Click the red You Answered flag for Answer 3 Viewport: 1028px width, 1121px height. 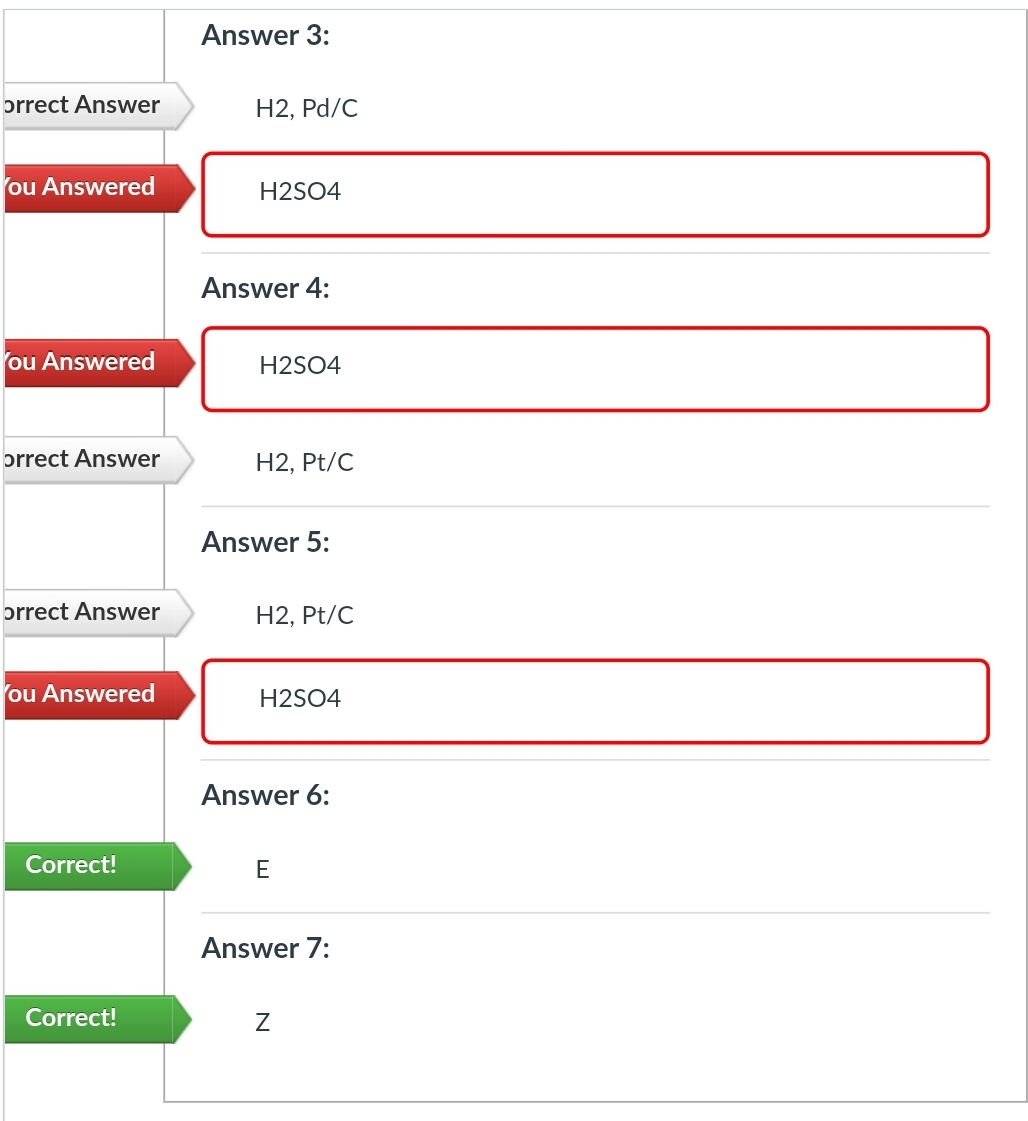90,188
